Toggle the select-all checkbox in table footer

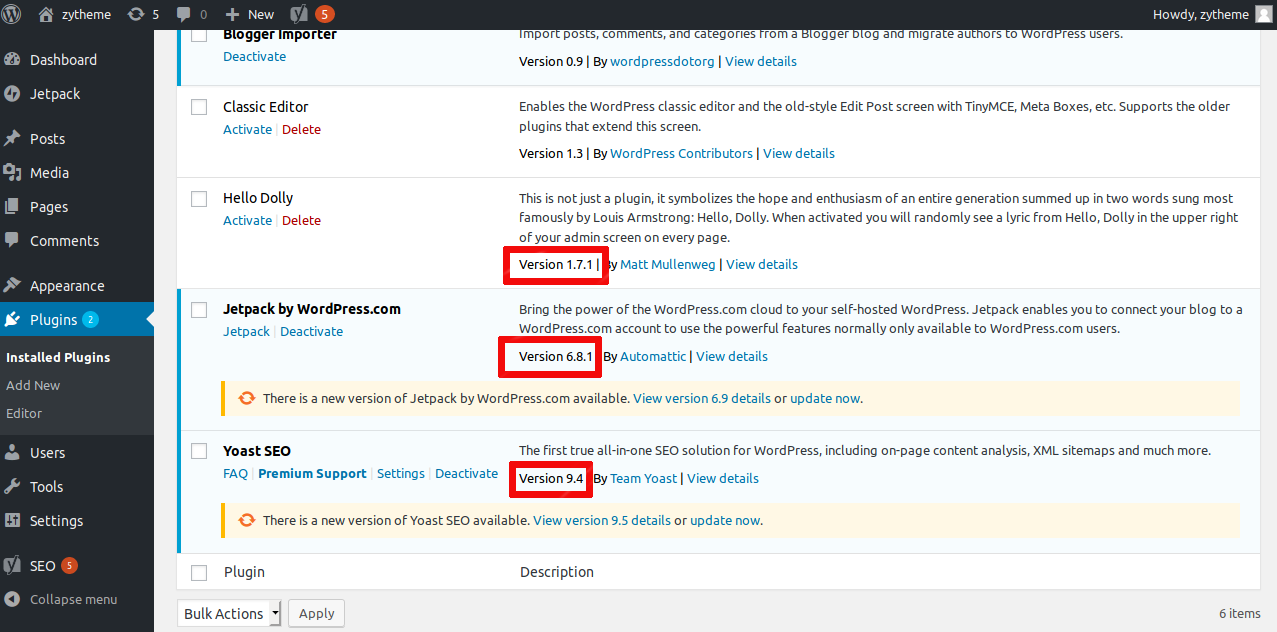[x=199, y=573]
